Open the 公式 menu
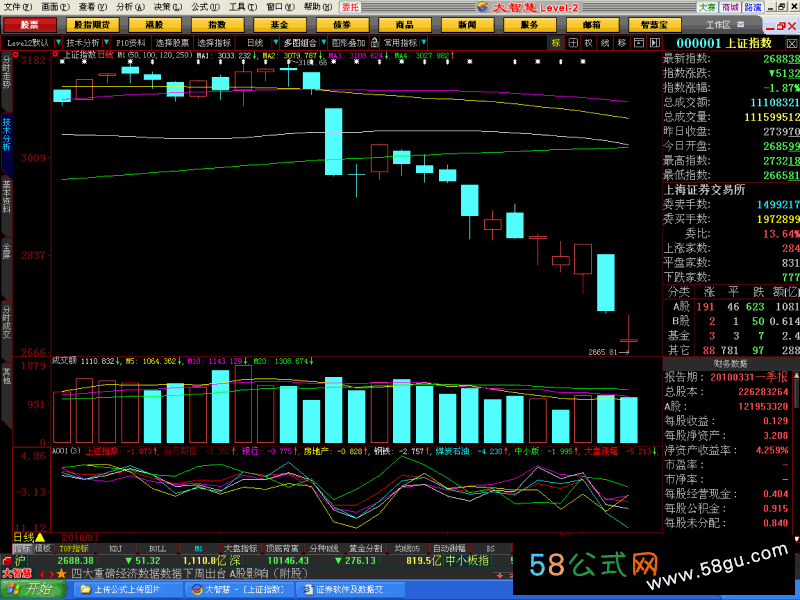Screen dimensions: 800x600 (205, 7)
